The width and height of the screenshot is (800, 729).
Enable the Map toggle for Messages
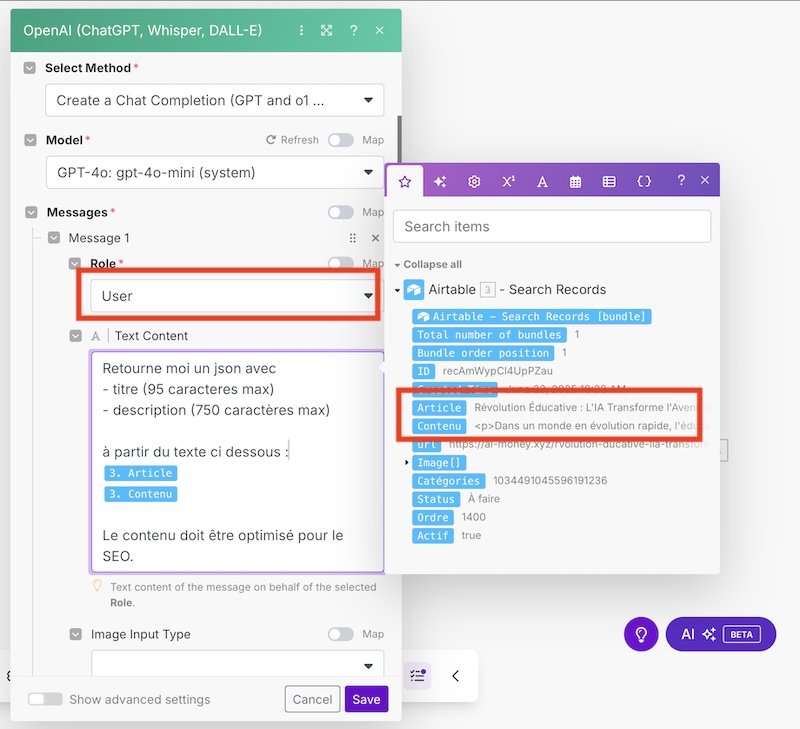(341, 212)
